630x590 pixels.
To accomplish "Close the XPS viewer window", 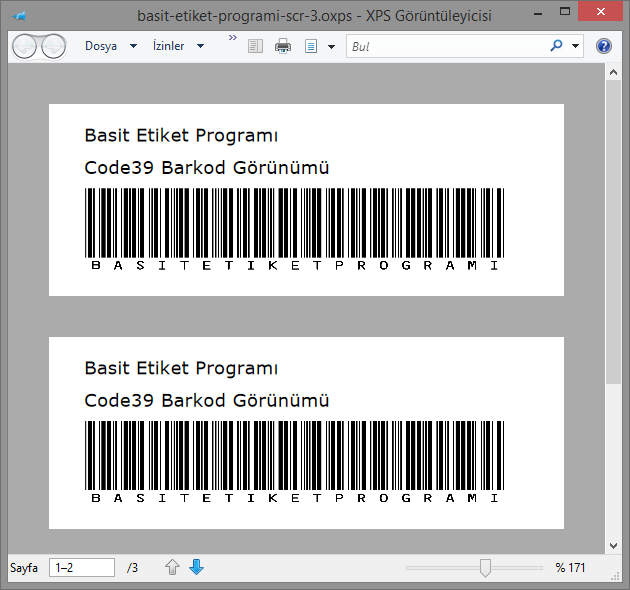I will click(x=601, y=11).
